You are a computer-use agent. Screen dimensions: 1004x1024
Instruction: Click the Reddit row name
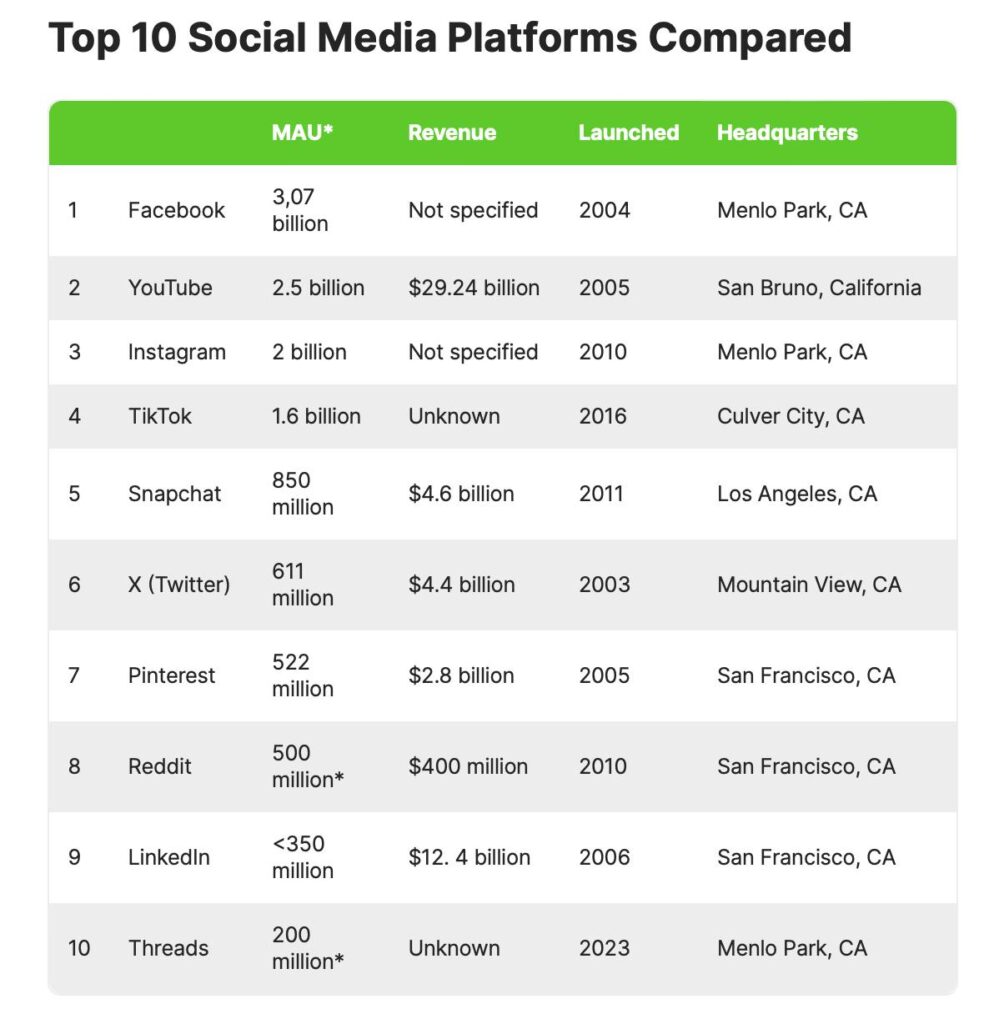160,767
